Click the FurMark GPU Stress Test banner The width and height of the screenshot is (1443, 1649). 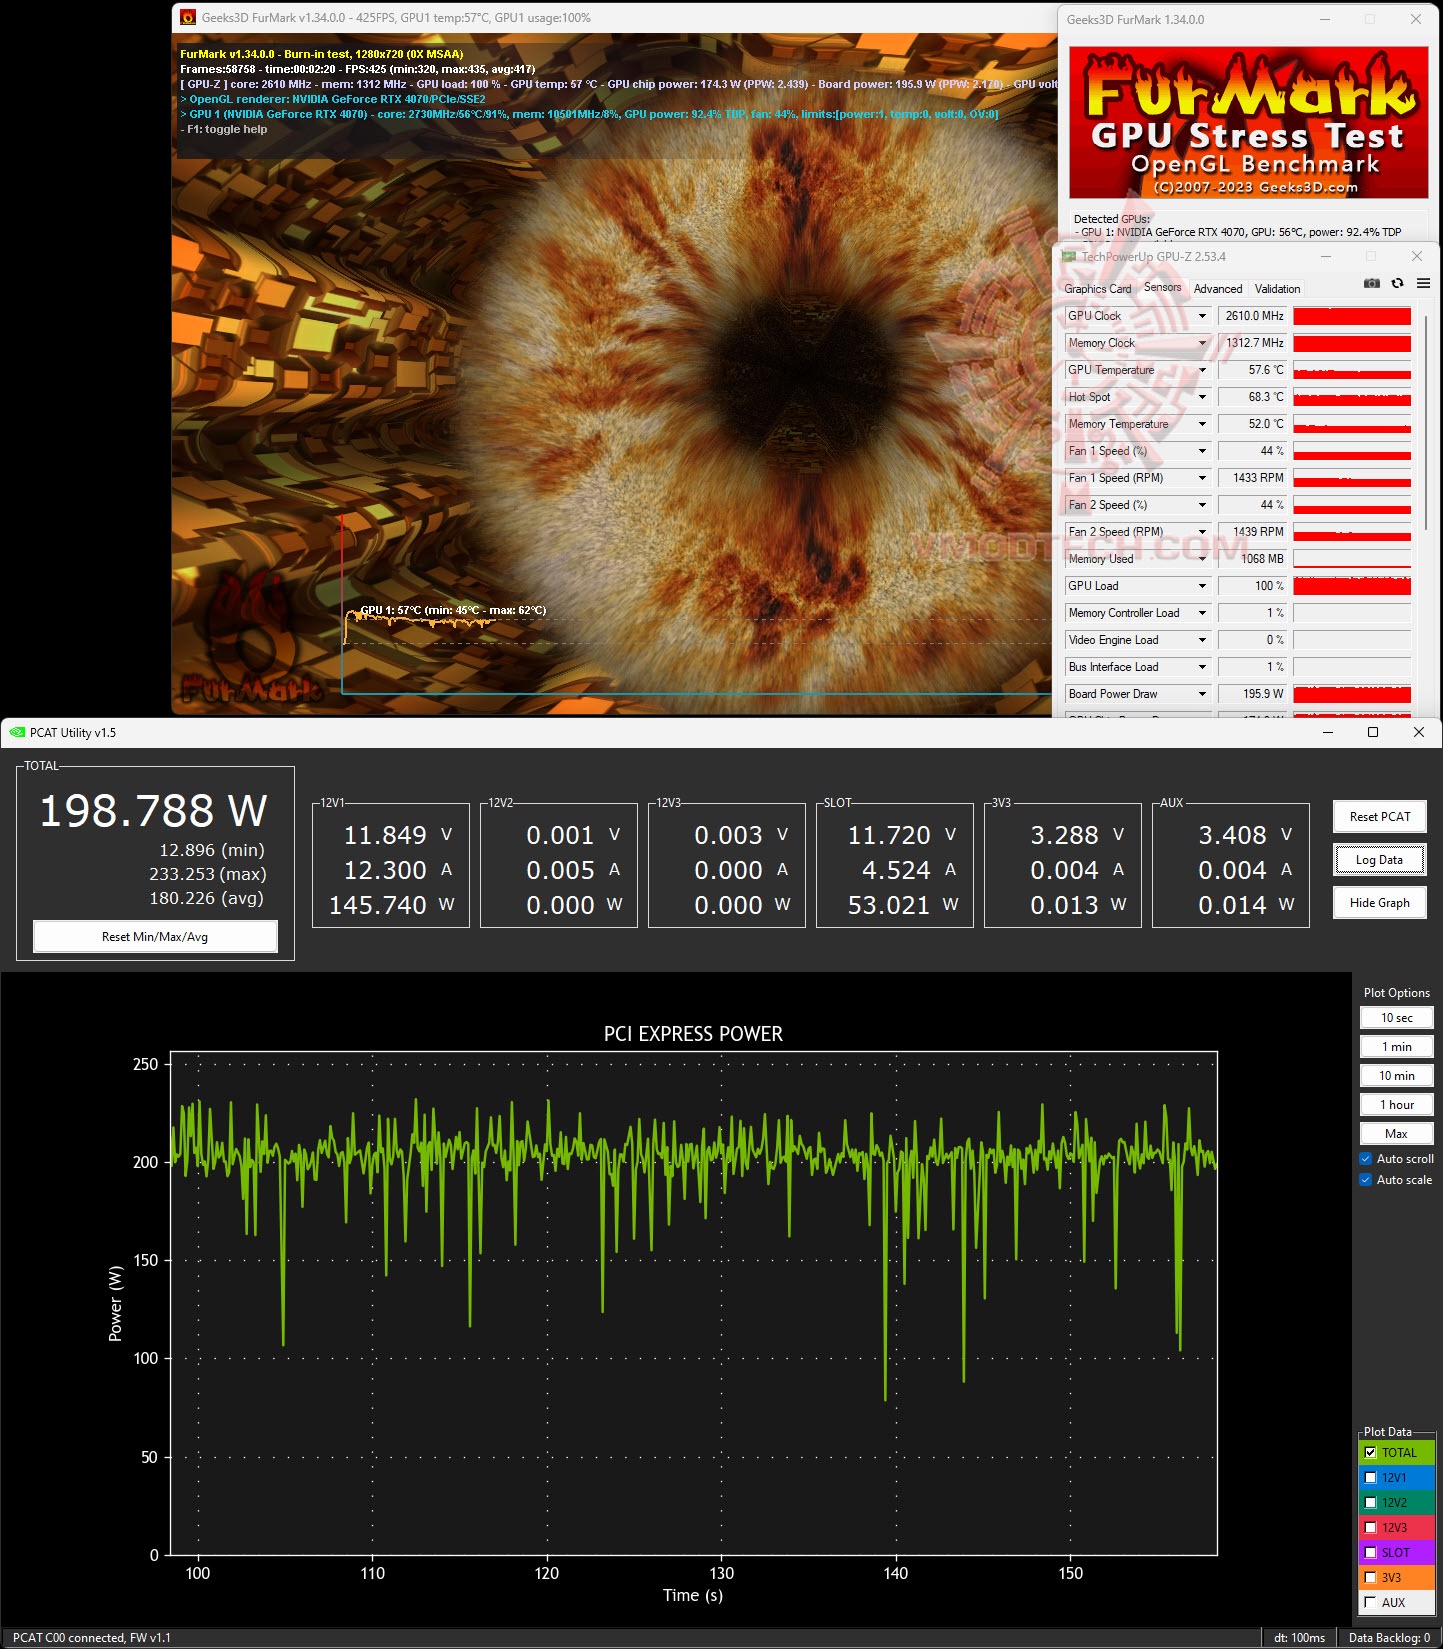click(1249, 122)
